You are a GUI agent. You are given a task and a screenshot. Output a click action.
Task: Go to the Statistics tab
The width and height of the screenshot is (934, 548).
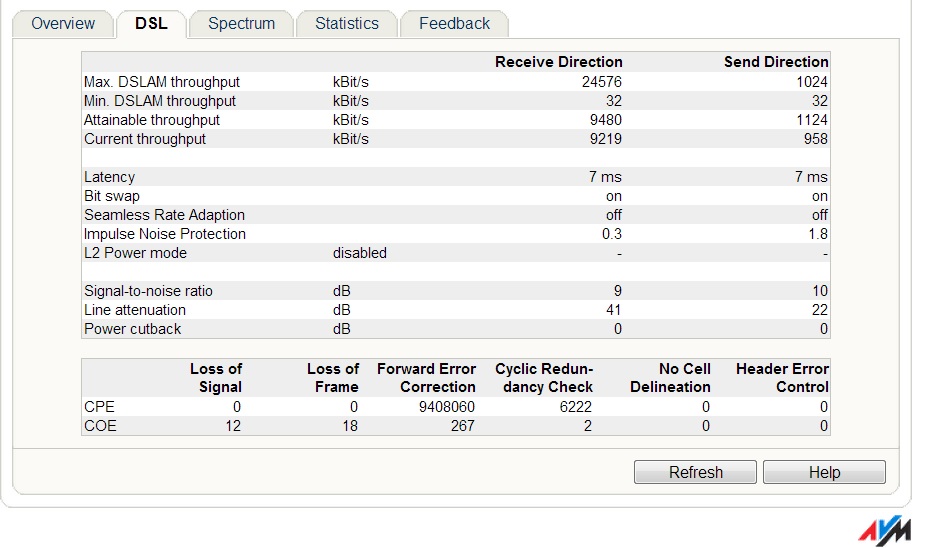click(x=347, y=24)
